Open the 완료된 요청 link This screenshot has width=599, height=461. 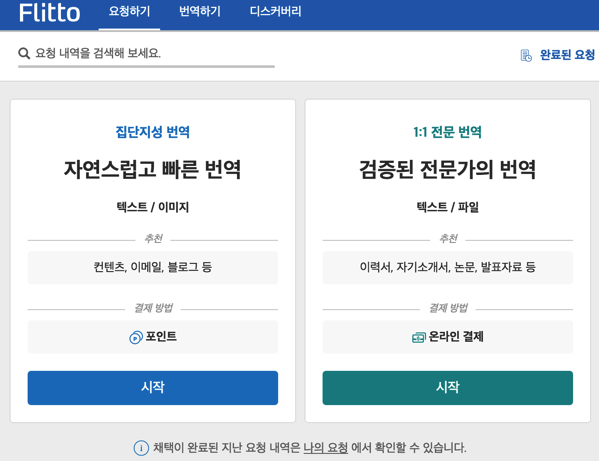coord(567,55)
